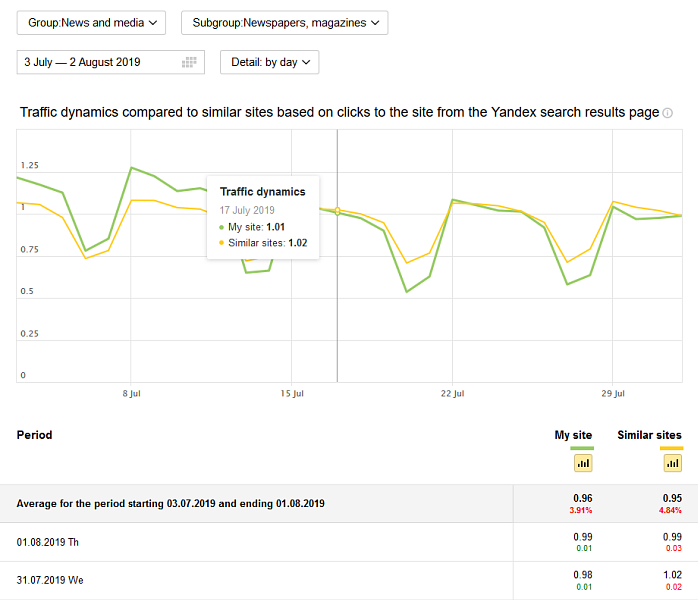
Task: Select the 01.08.2019 Th row
Action: (x=349, y=542)
